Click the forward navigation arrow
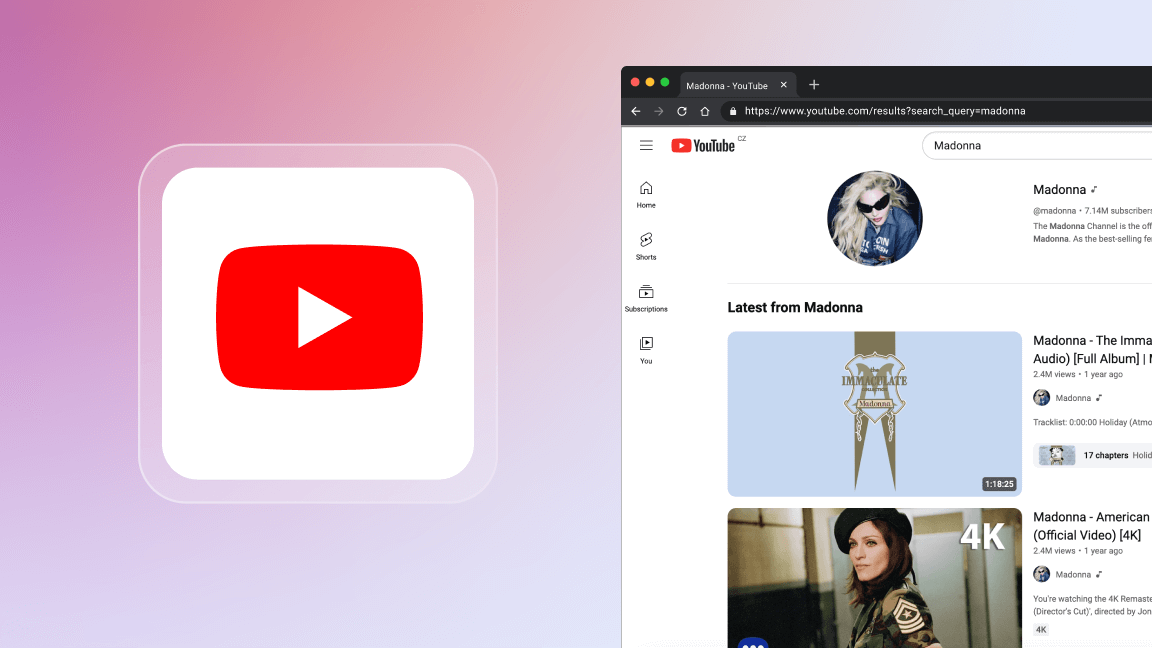The image size is (1152, 649). click(x=659, y=111)
